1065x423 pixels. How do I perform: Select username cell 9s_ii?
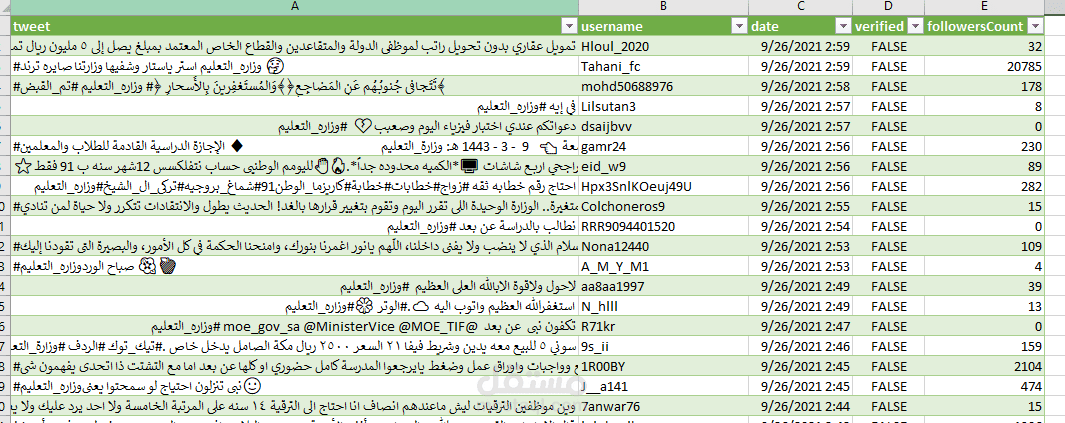tap(664, 347)
